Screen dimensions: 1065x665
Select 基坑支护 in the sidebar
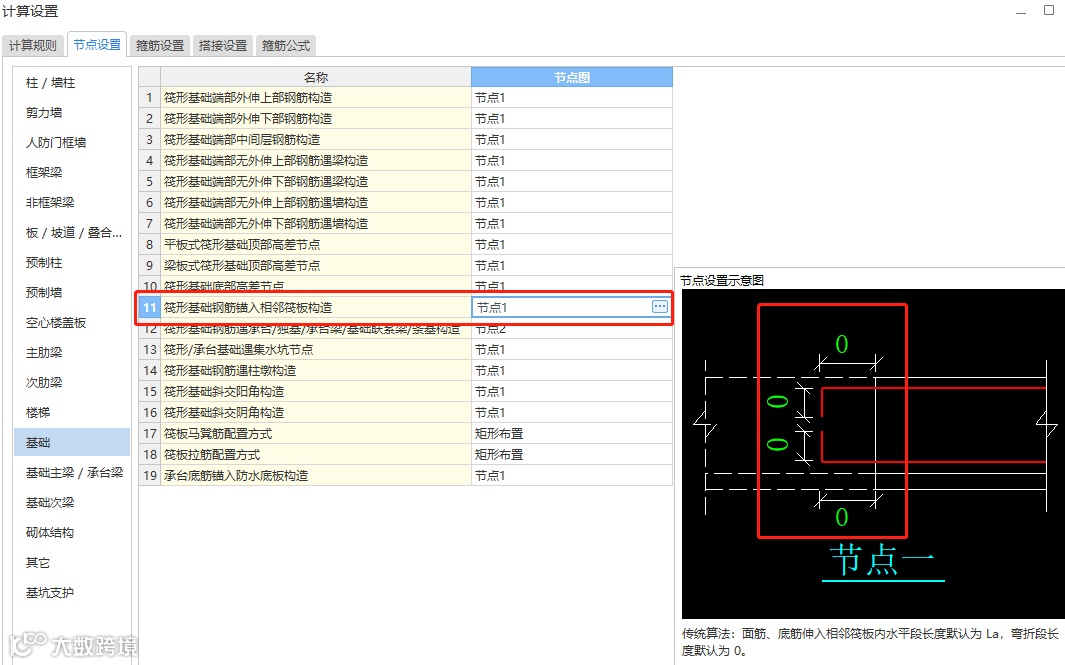coord(50,592)
